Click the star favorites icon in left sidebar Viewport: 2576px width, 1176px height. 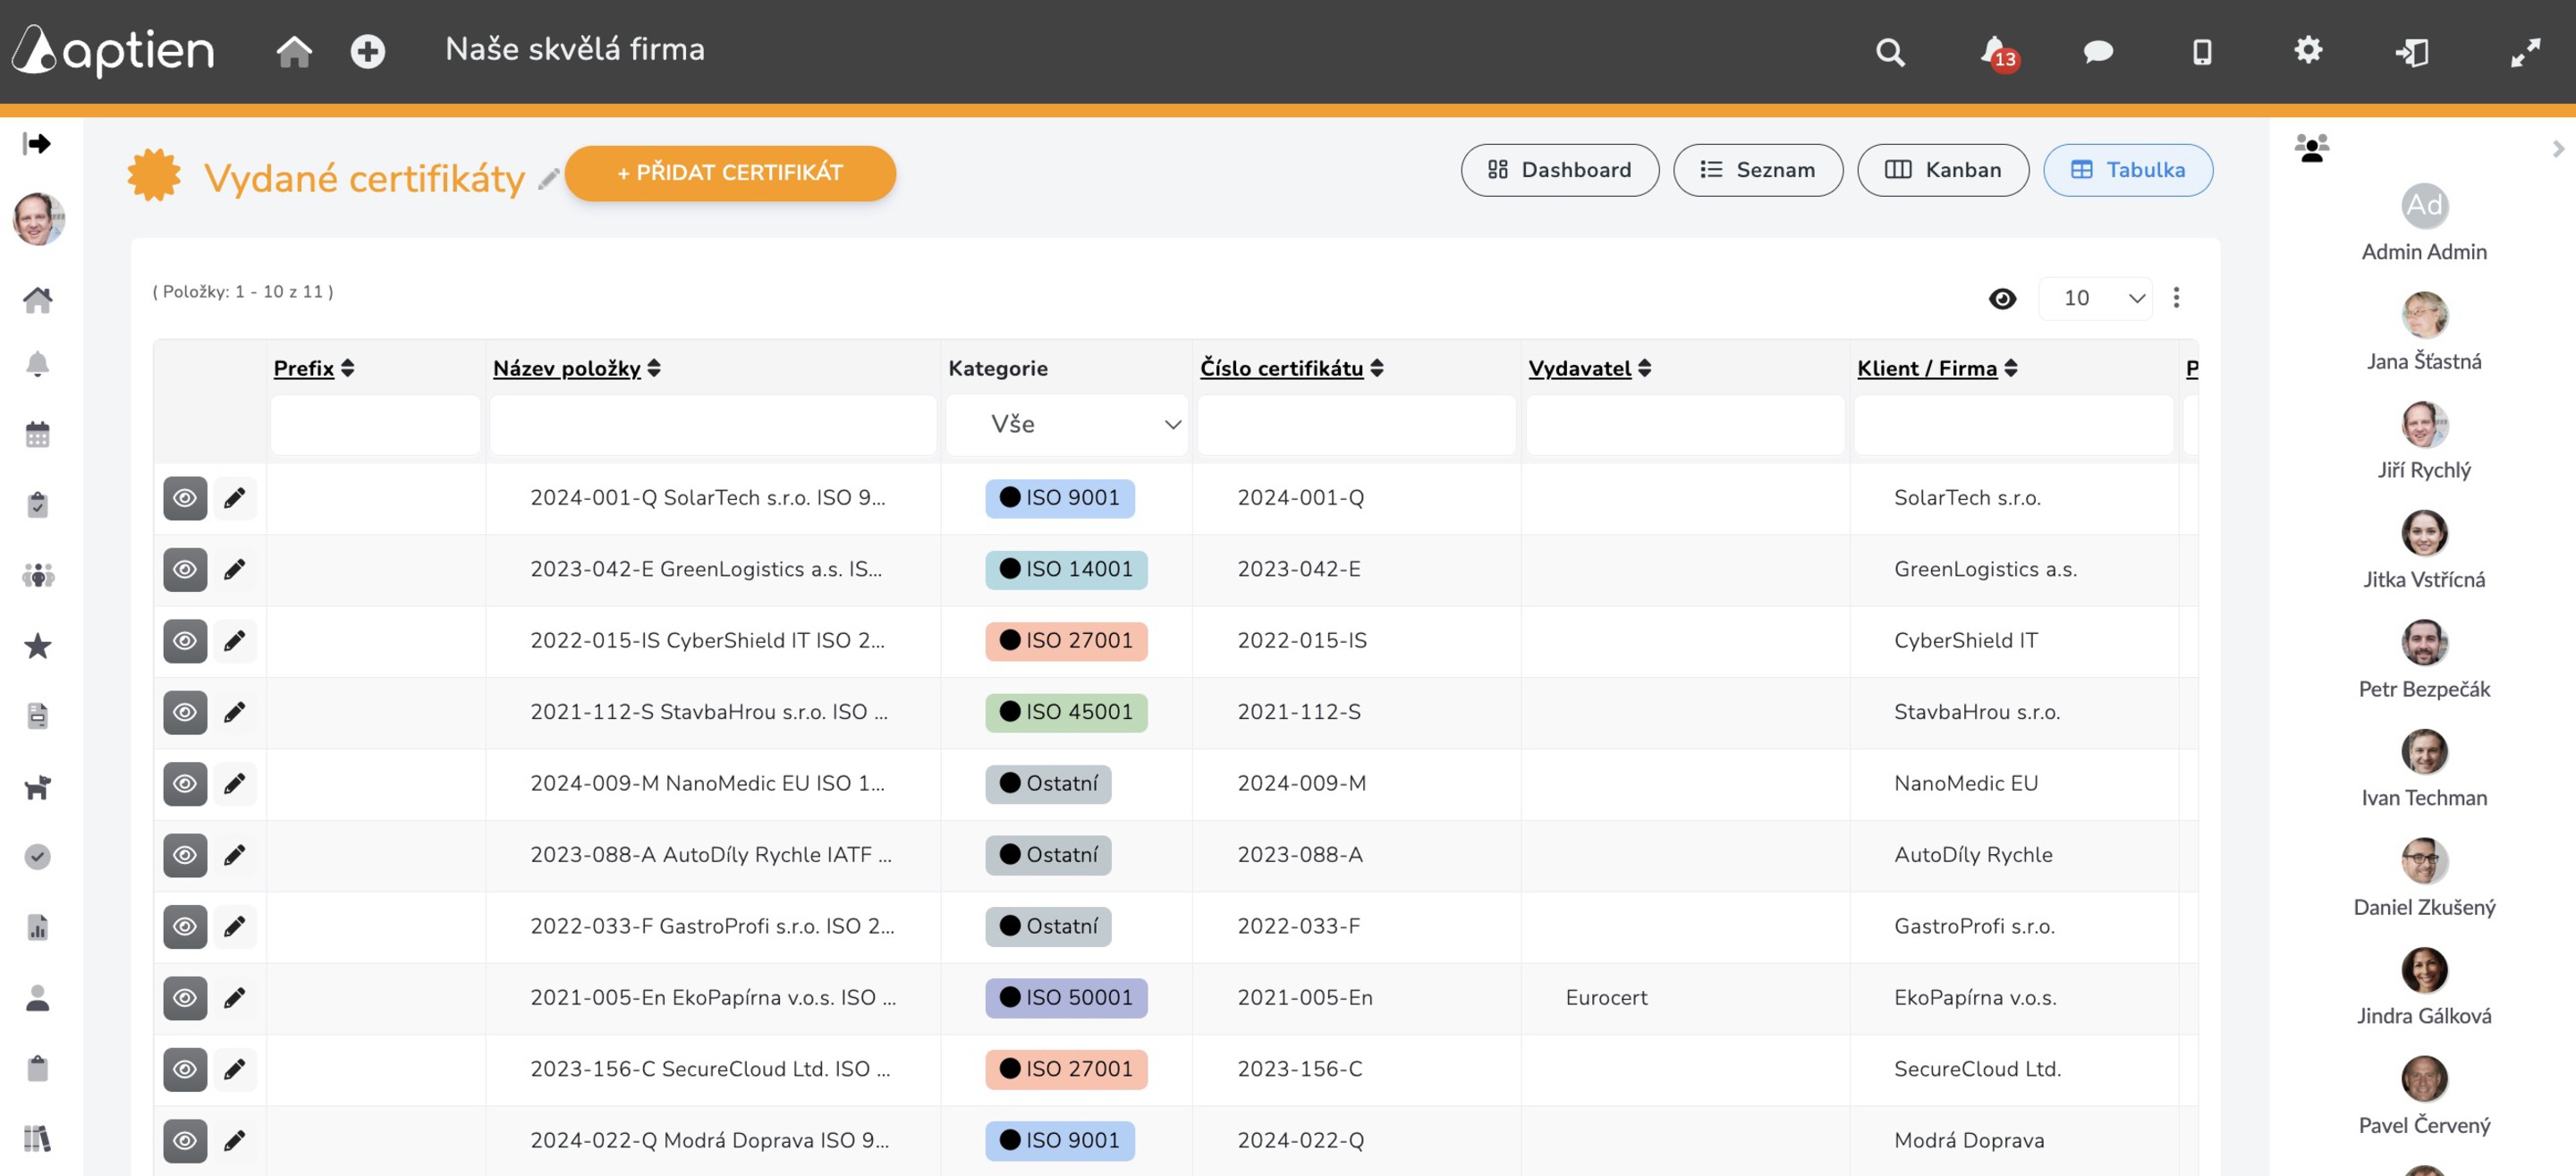click(x=37, y=646)
